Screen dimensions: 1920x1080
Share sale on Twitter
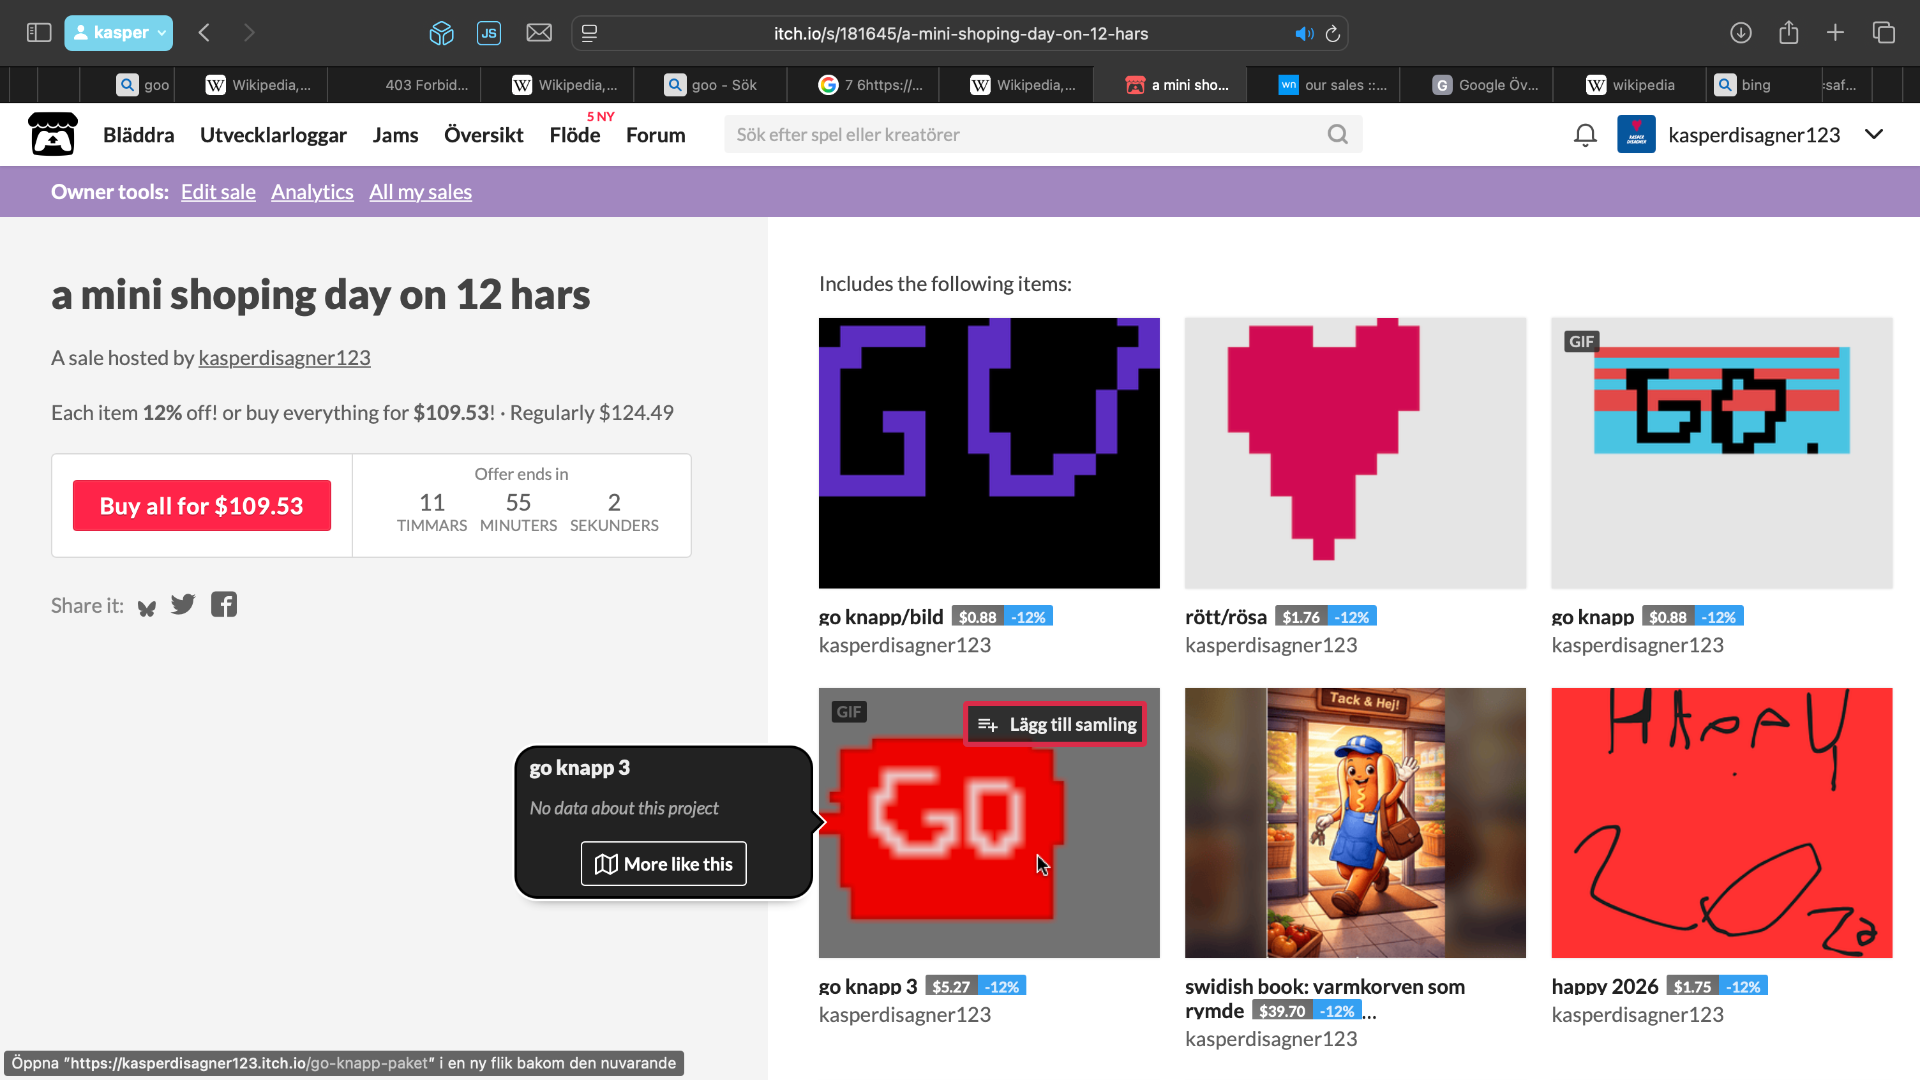(x=183, y=605)
